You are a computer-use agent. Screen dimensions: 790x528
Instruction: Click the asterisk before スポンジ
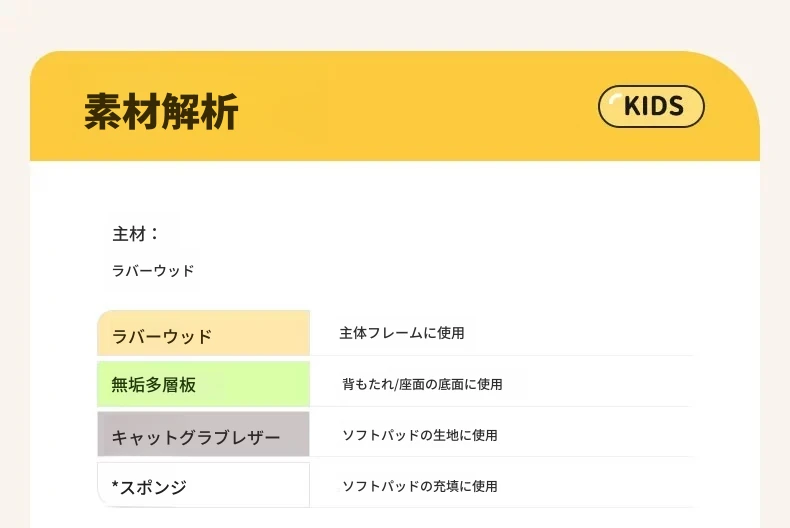[x=116, y=486]
